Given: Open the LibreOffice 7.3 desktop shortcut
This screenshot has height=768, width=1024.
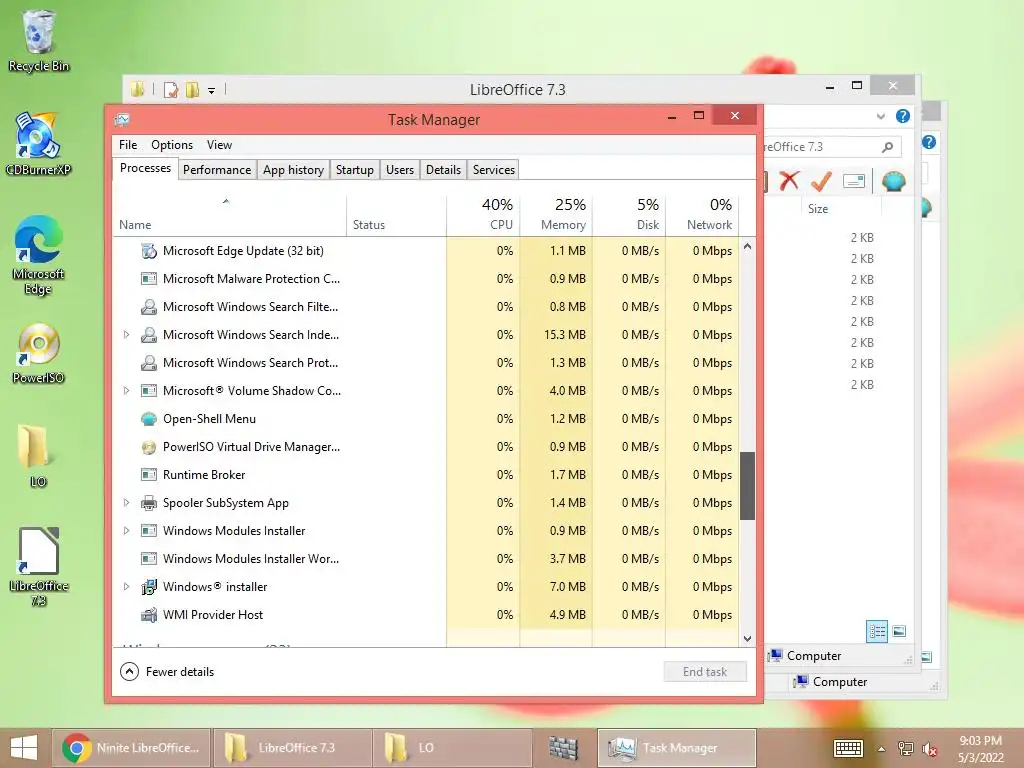Looking at the screenshot, I should 38,566.
